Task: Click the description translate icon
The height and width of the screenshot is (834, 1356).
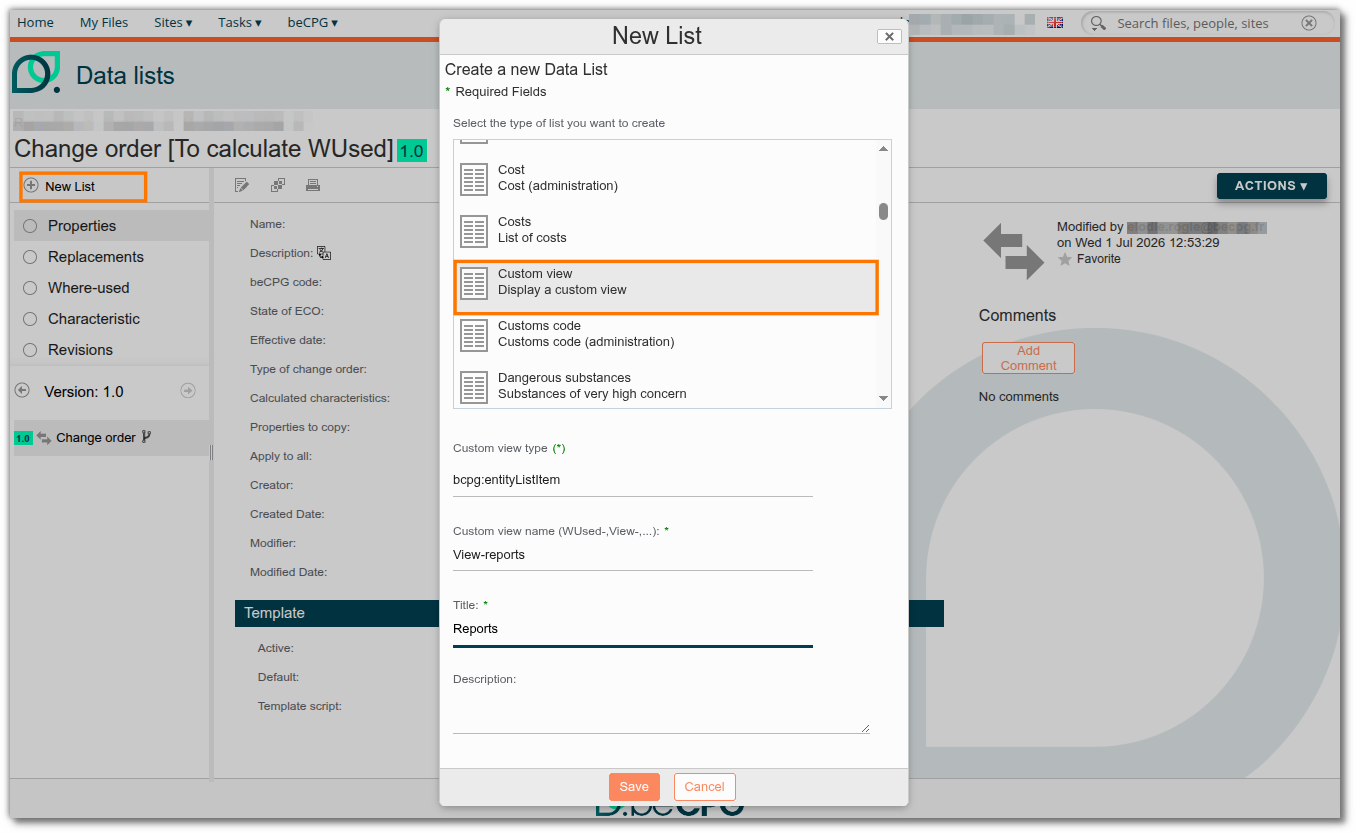Action: coord(324,253)
